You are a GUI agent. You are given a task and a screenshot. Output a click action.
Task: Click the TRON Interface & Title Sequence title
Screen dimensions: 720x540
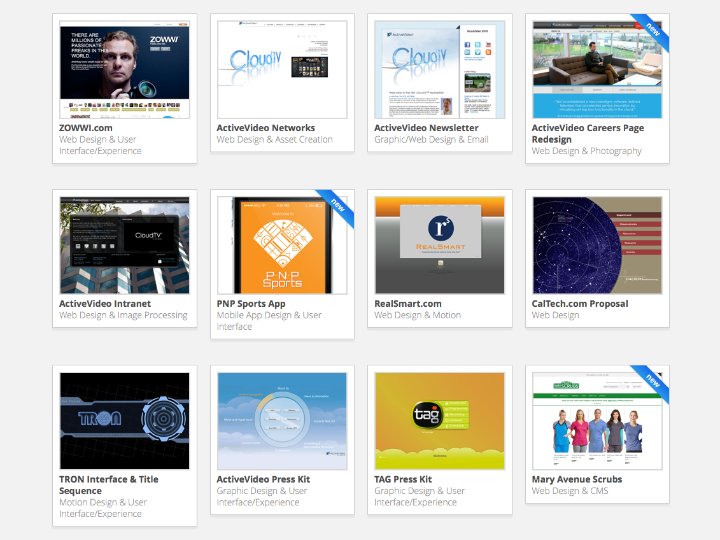pos(109,485)
